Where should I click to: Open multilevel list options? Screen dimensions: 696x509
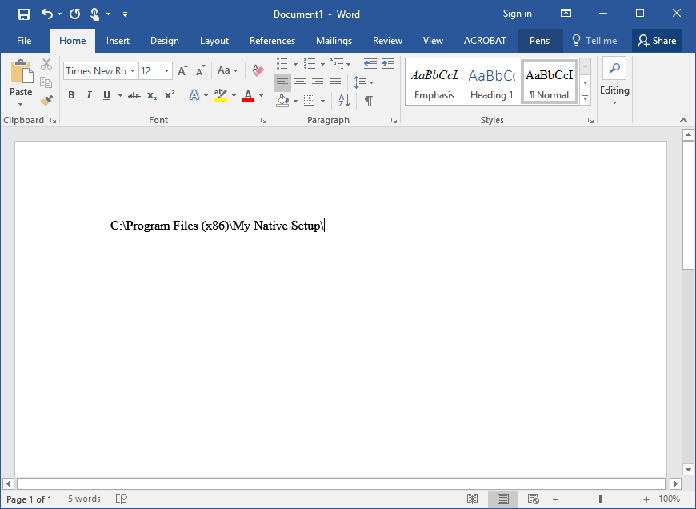point(337,64)
